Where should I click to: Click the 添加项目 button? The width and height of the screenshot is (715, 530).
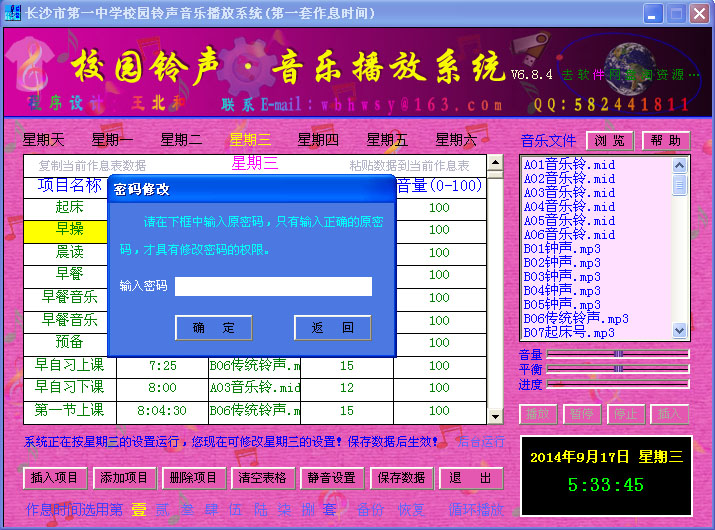click(x=124, y=478)
